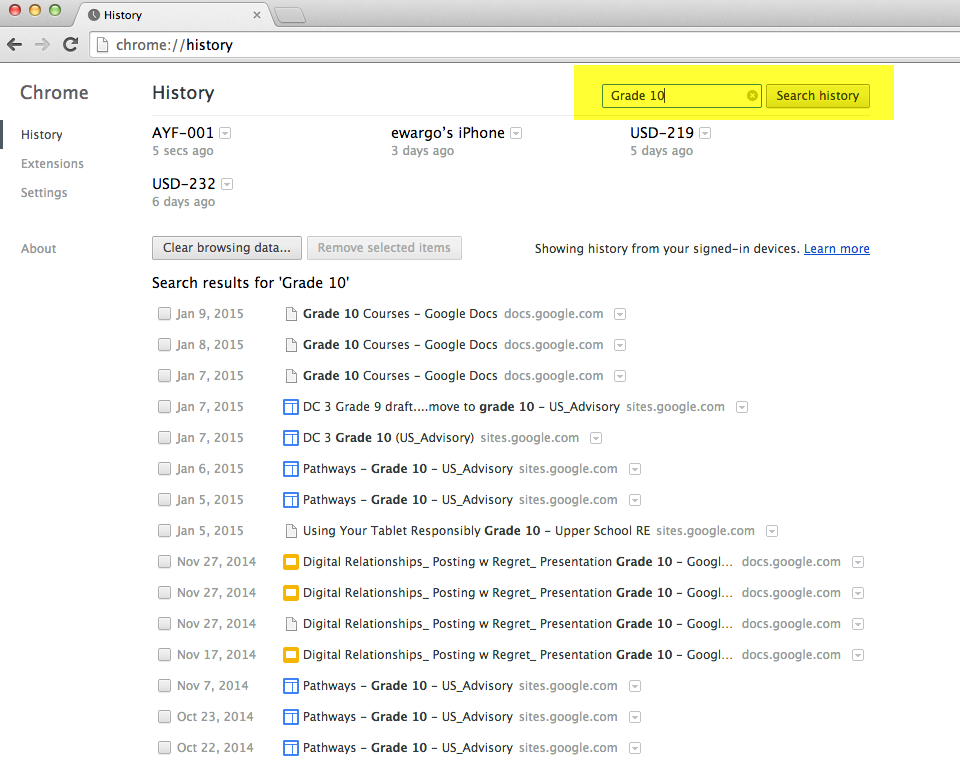Open a new tab

click(290, 15)
